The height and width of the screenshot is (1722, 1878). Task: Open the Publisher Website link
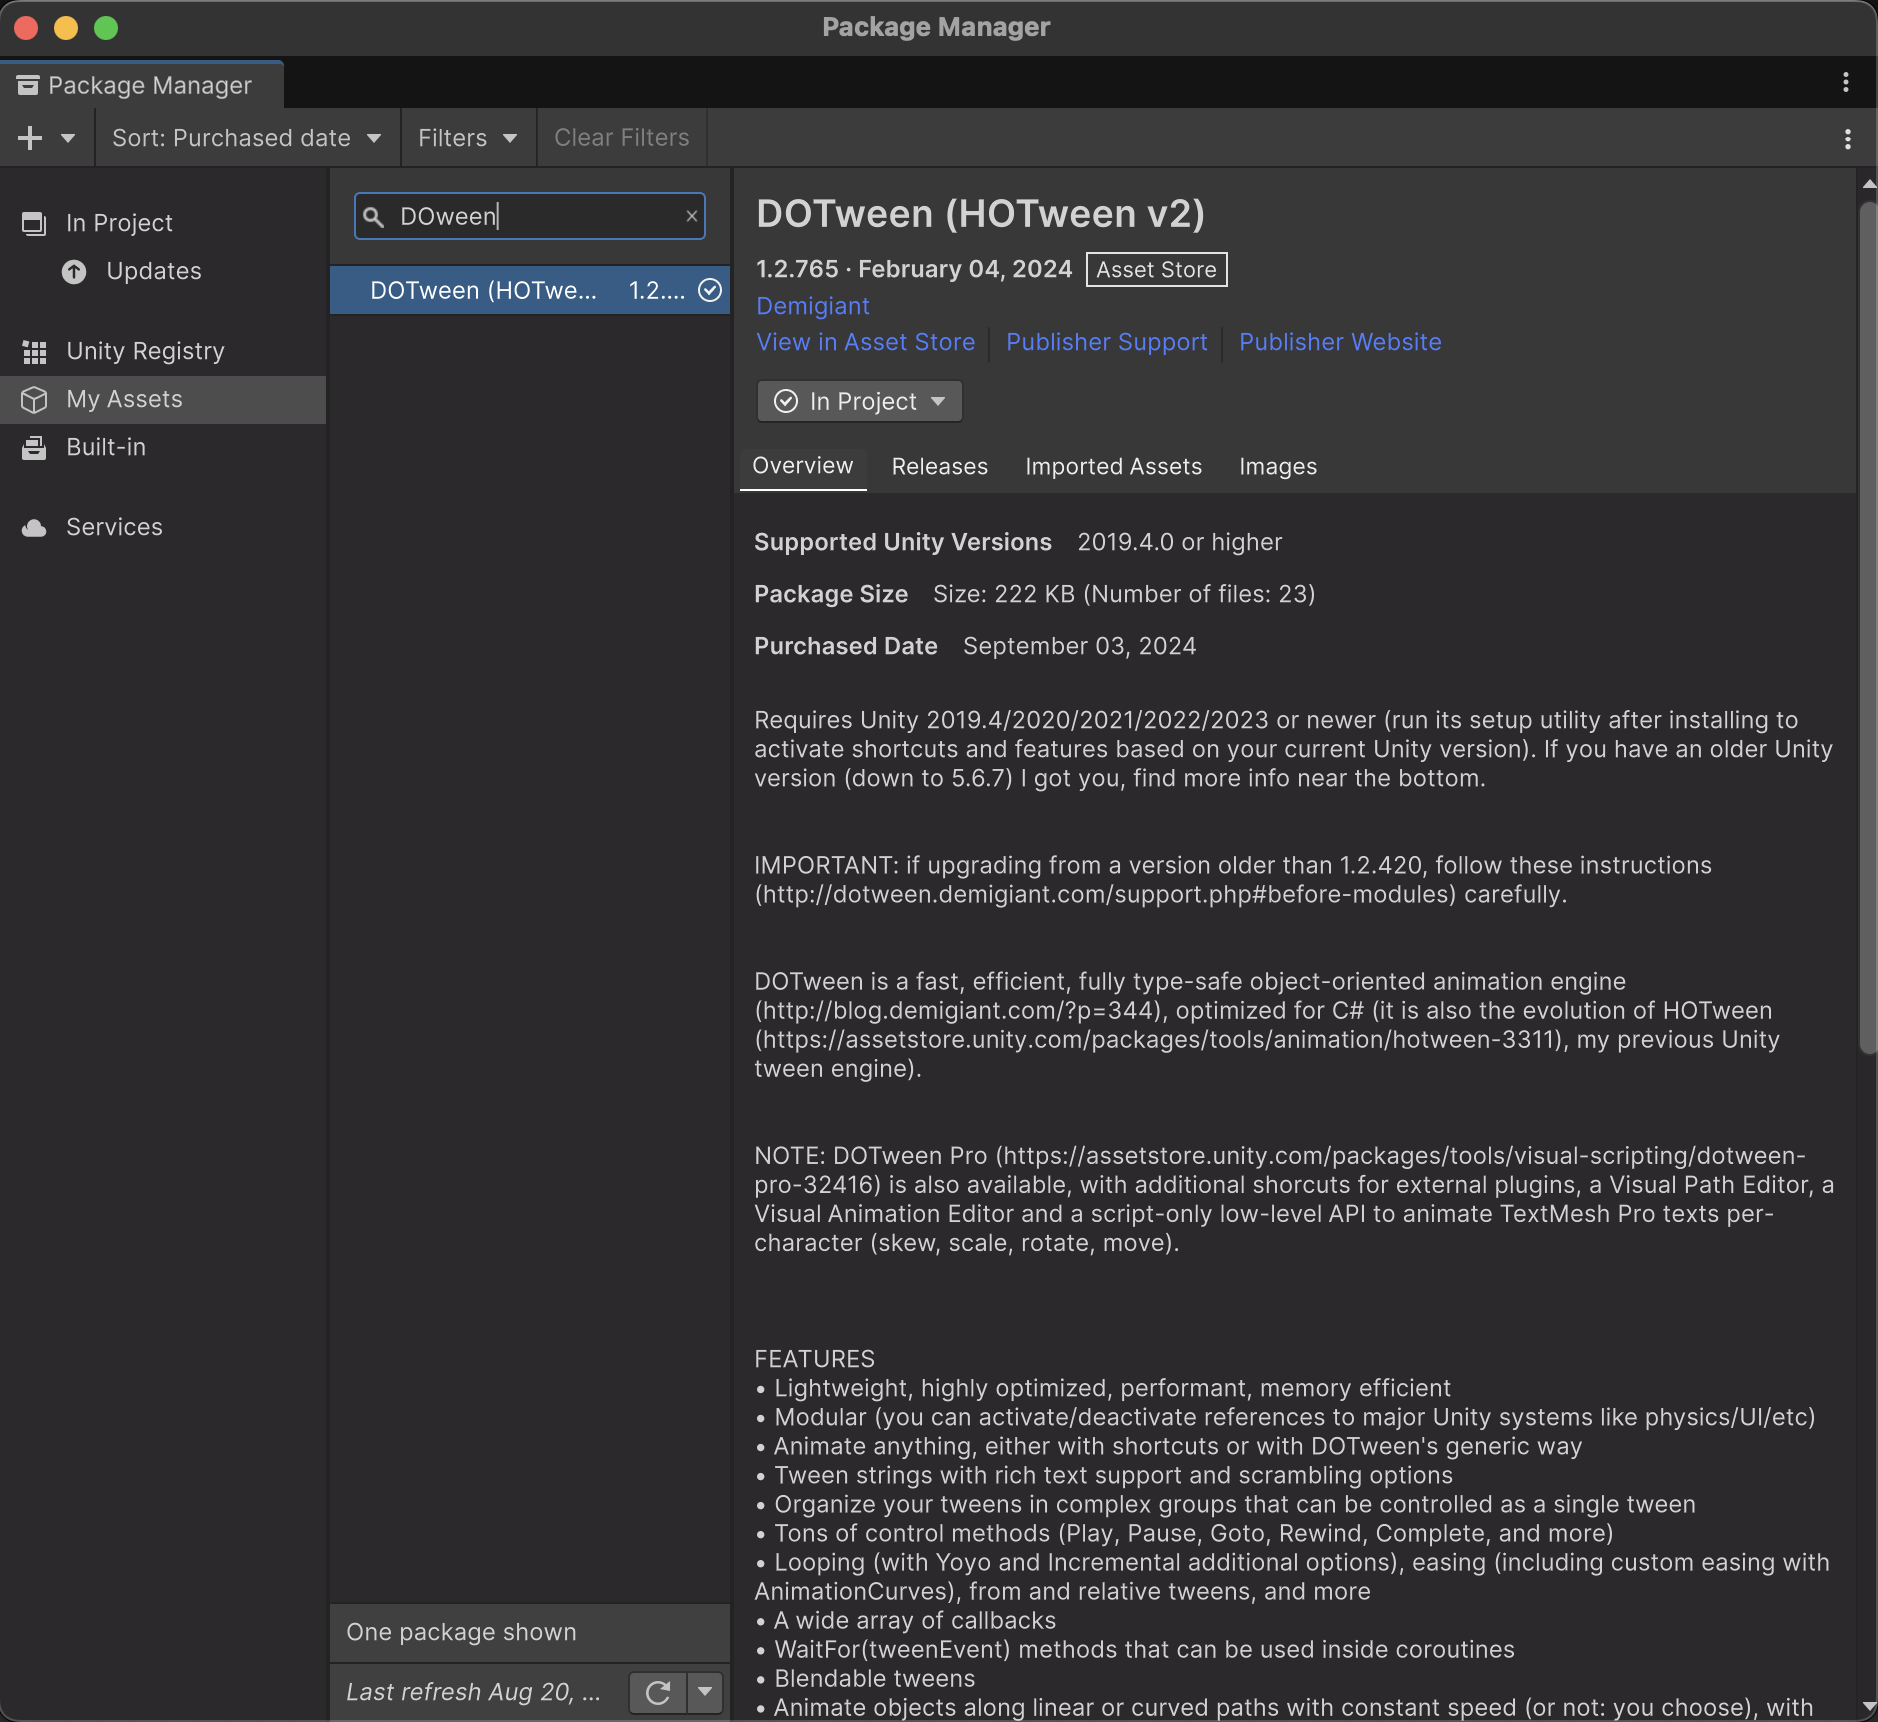click(x=1339, y=342)
